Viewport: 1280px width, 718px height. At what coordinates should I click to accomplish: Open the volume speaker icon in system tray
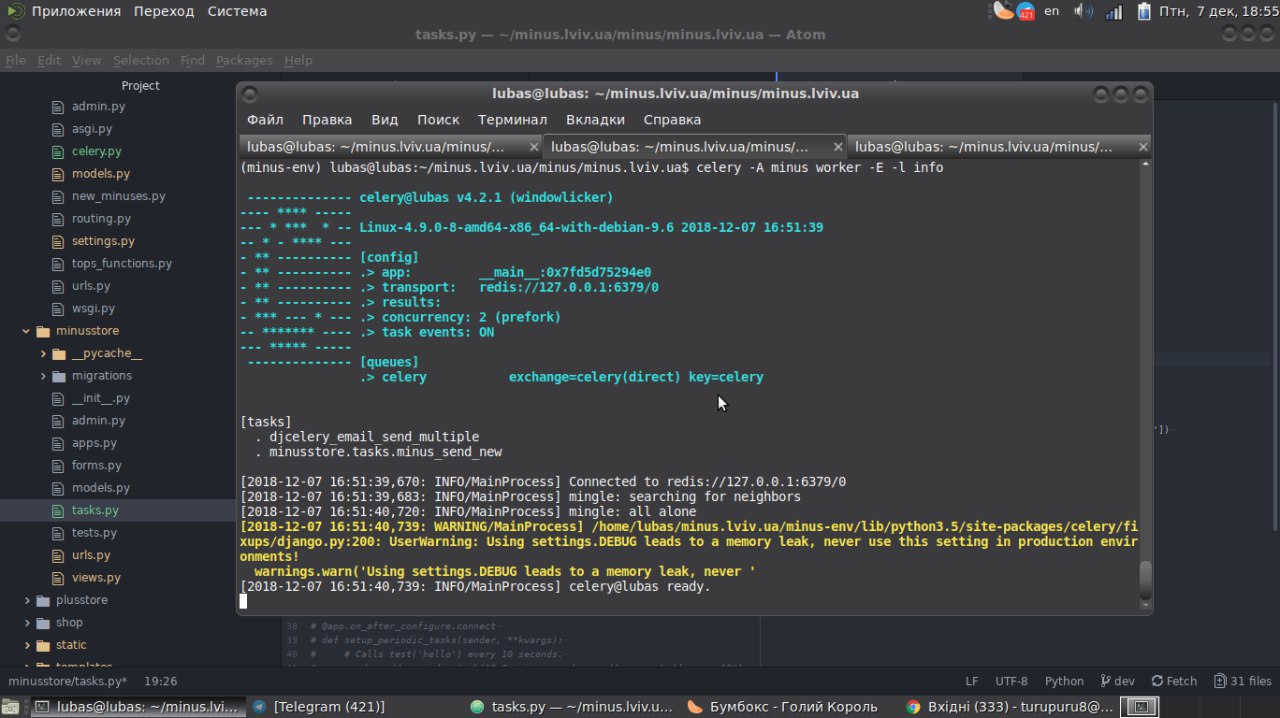point(1083,11)
